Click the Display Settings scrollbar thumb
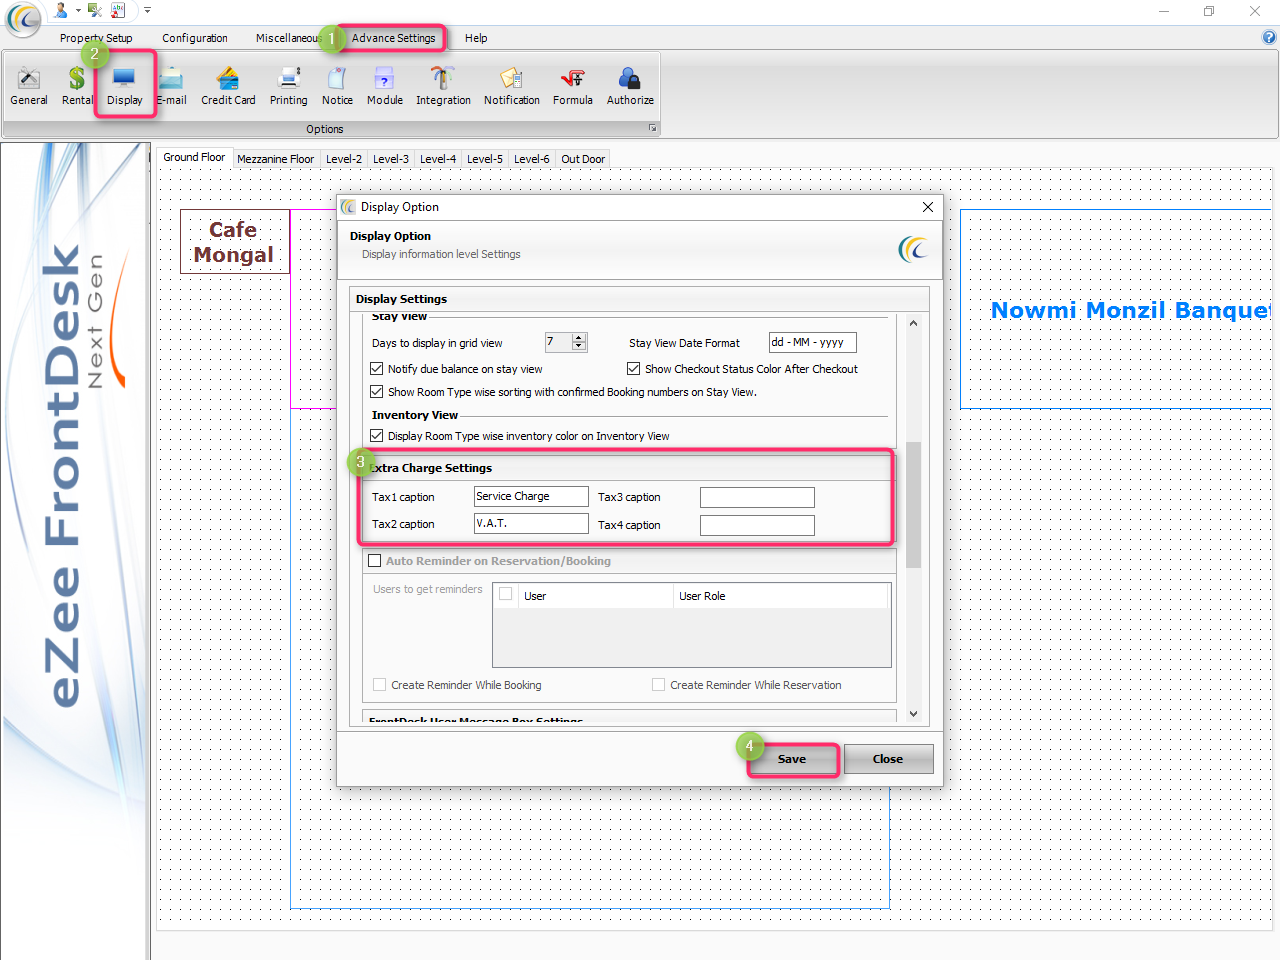This screenshot has width=1280, height=960. point(913,504)
